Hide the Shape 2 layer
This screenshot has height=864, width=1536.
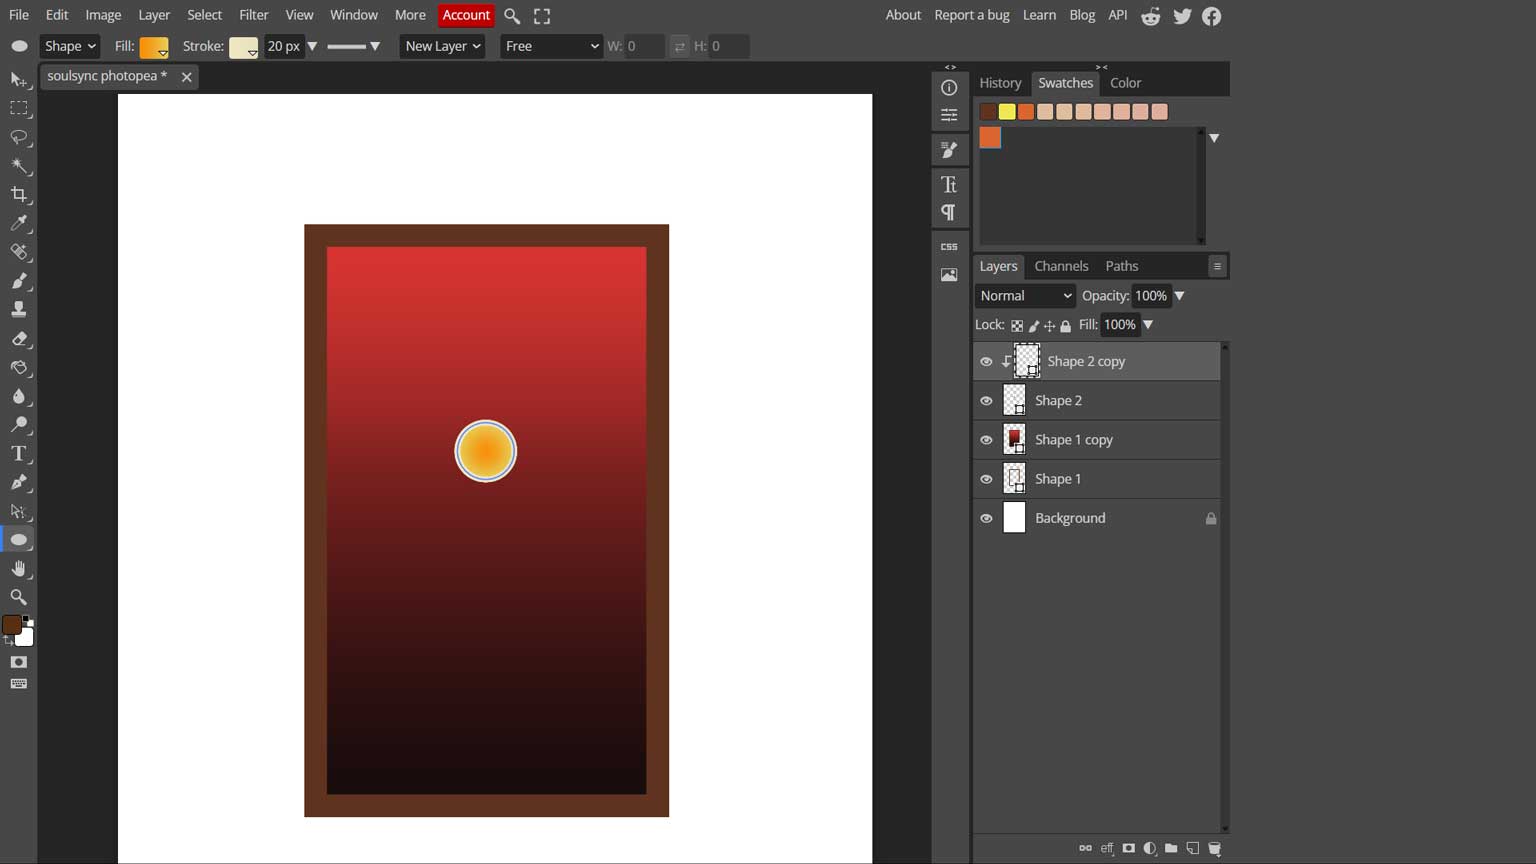(x=986, y=400)
